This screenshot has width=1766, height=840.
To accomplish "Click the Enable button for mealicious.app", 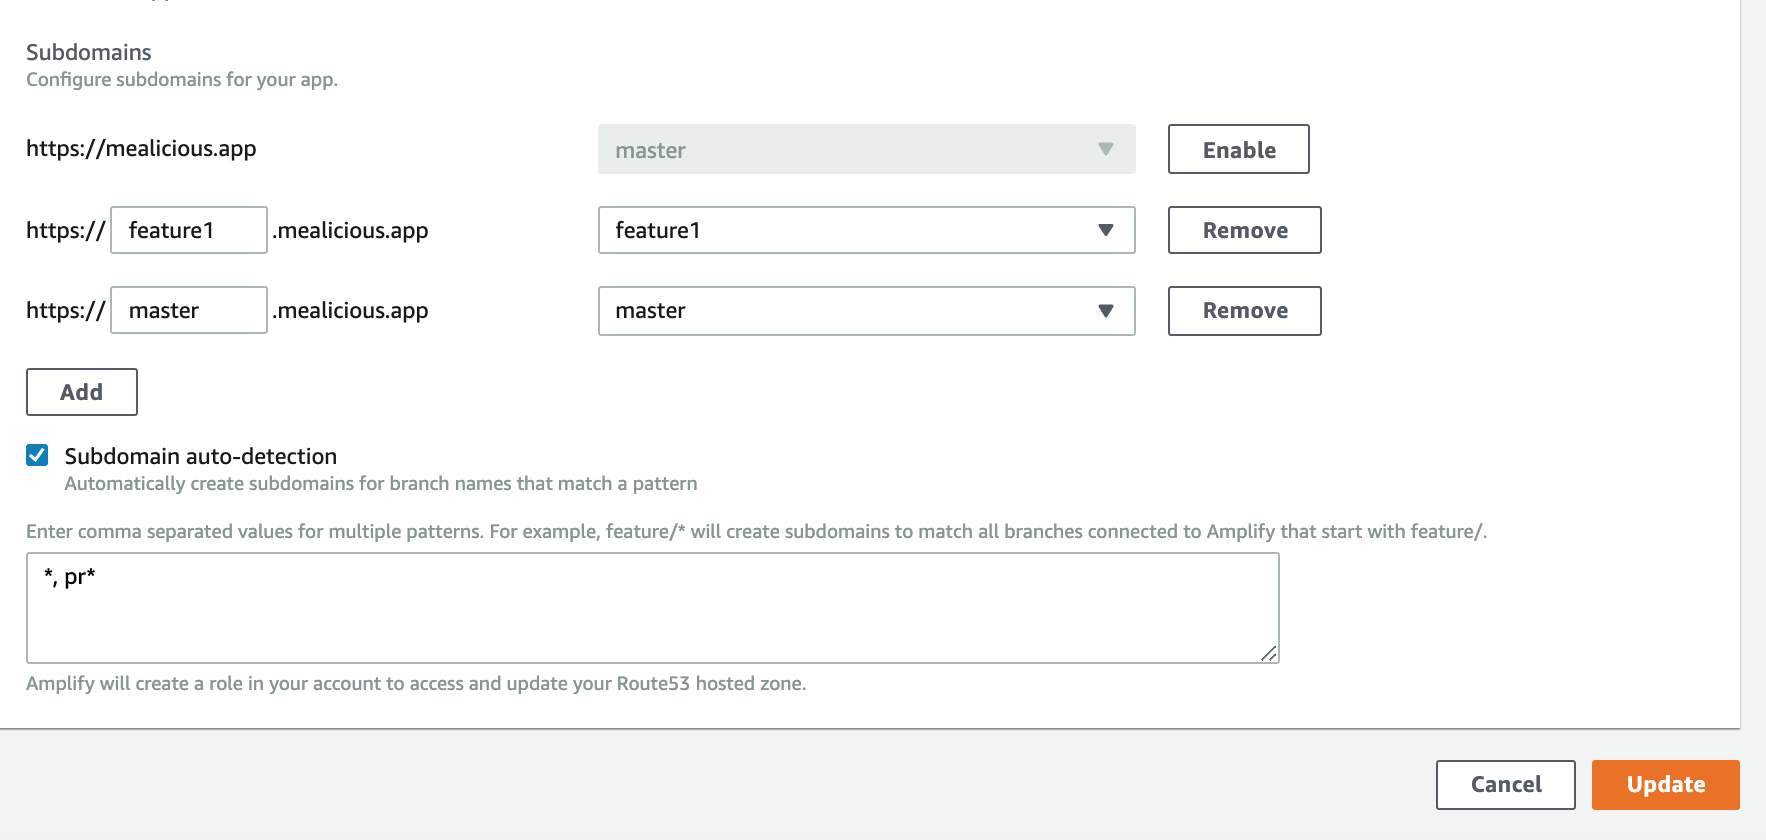I will click(1238, 149).
